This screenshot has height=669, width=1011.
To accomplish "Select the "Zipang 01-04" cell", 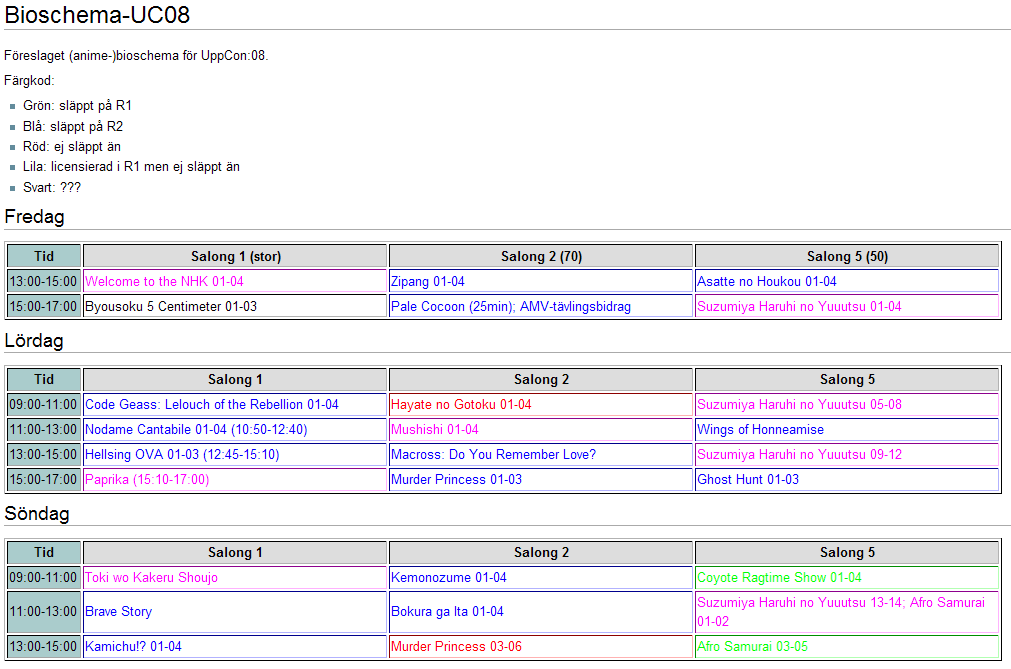I will (x=541, y=281).
